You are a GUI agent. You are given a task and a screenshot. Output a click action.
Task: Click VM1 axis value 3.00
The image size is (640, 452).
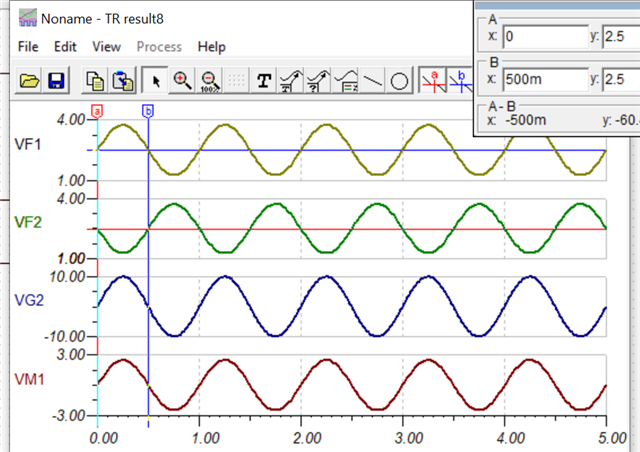71,354
